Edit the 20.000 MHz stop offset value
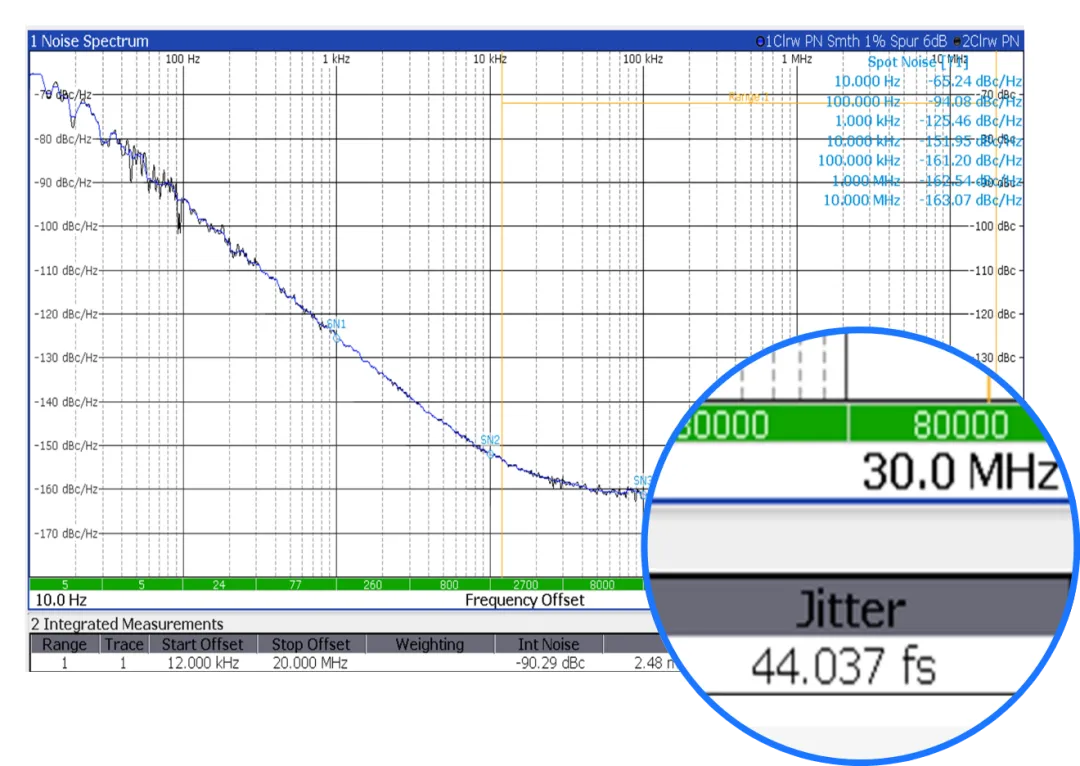The image size is (1080, 766). tap(310, 662)
